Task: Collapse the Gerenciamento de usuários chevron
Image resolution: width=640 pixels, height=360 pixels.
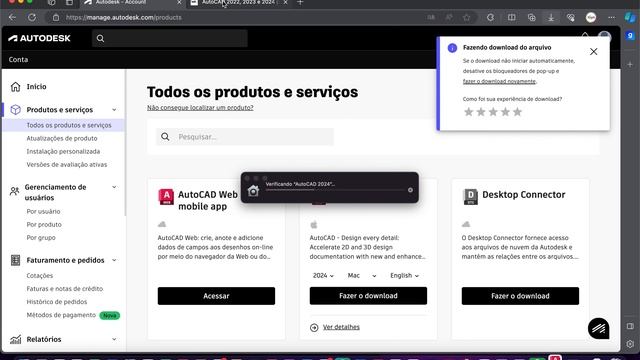Action: click(114, 187)
